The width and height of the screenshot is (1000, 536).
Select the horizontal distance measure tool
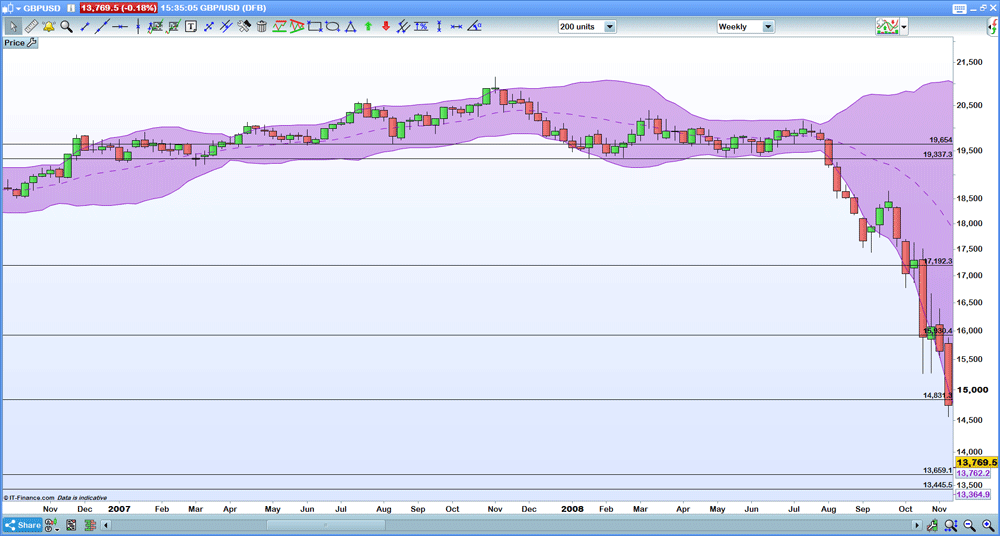[x=456, y=27]
